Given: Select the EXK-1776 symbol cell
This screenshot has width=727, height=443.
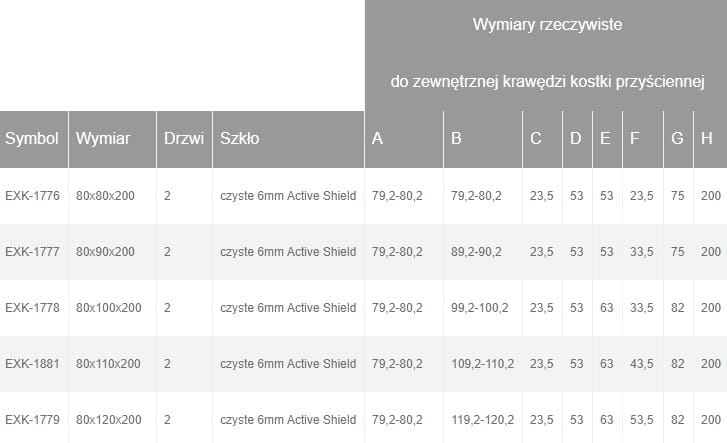Looking at the screenshot, I should point(31,196).
